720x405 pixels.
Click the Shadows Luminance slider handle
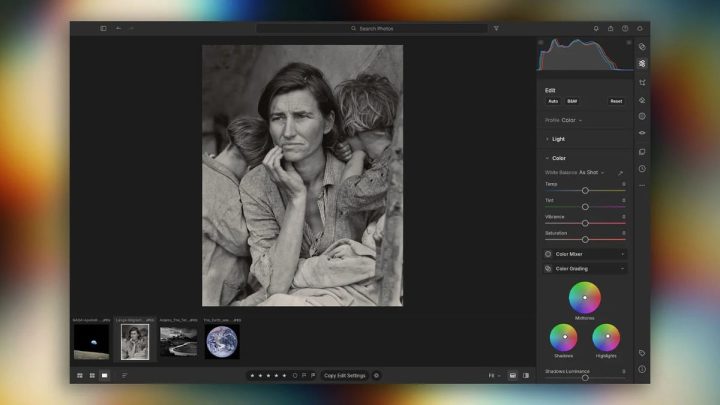click(x=585, y=378)
